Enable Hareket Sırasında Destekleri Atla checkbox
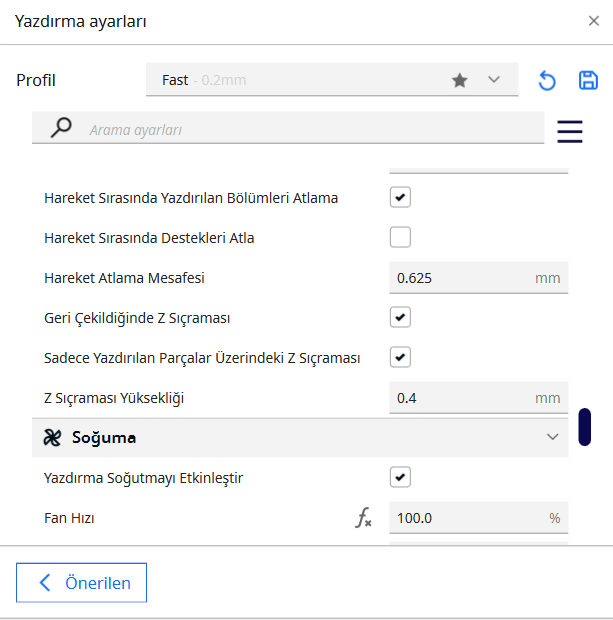The width and height of the screenshot is (613, 620). 400,238
